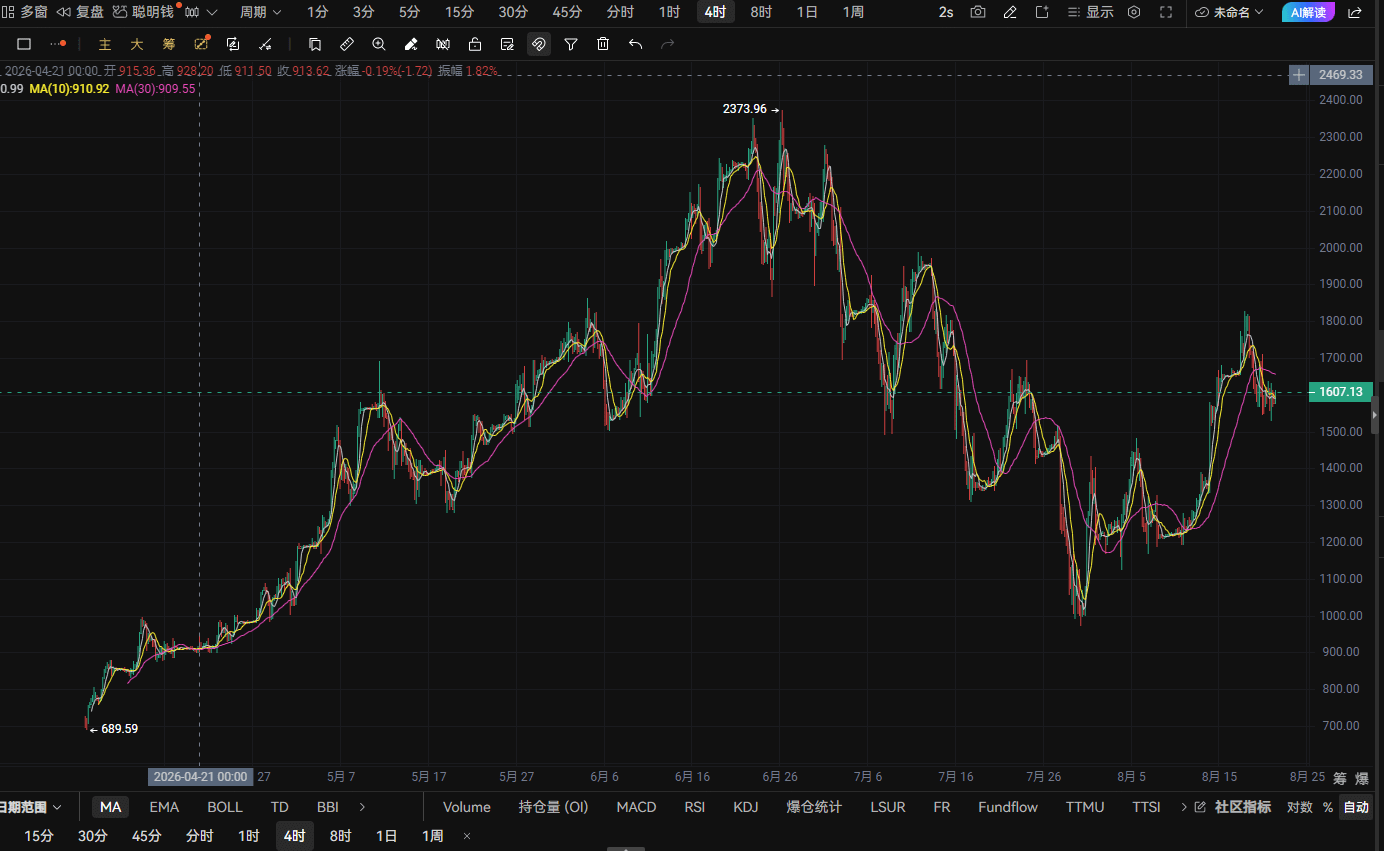Open the 多窗 multi-window layout
This screenshot has height=851, width=1384.
point(25,12)
